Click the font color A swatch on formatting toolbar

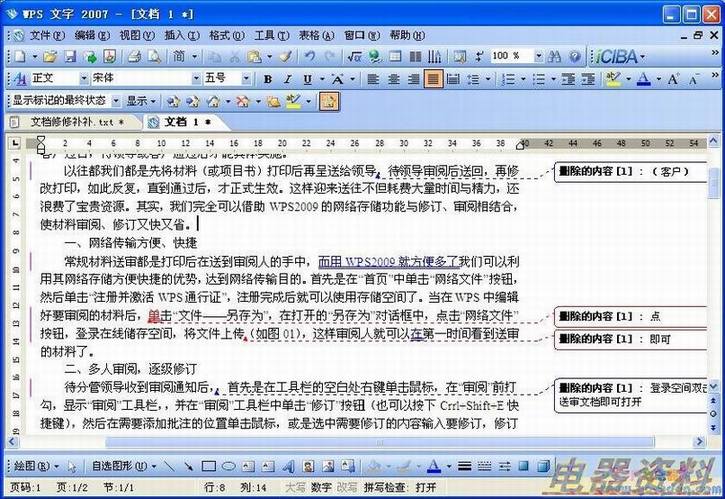tap(644, 80)
